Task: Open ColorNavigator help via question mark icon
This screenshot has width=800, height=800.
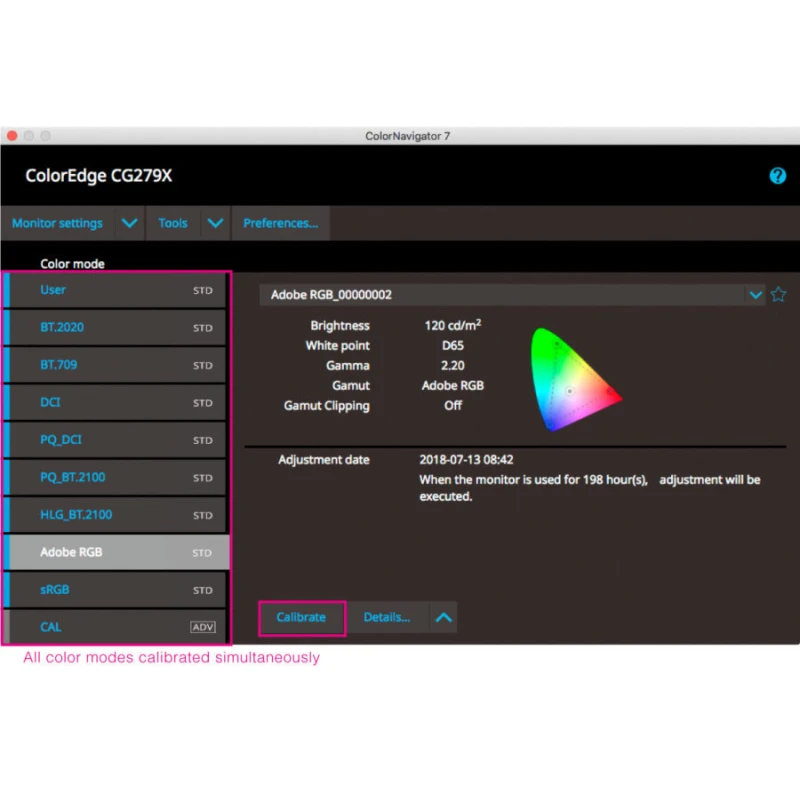Action: pos(778,176)
